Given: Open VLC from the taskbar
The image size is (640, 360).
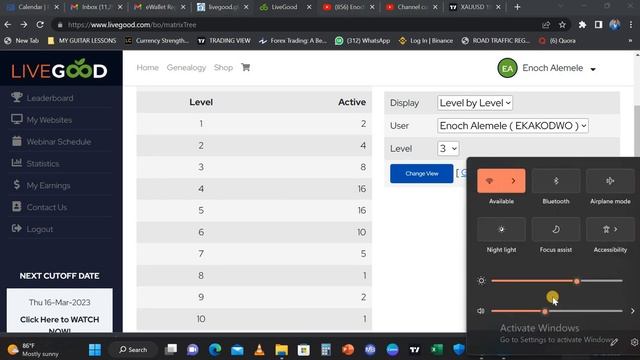Looking at the screenshot, I should (259, 350).
